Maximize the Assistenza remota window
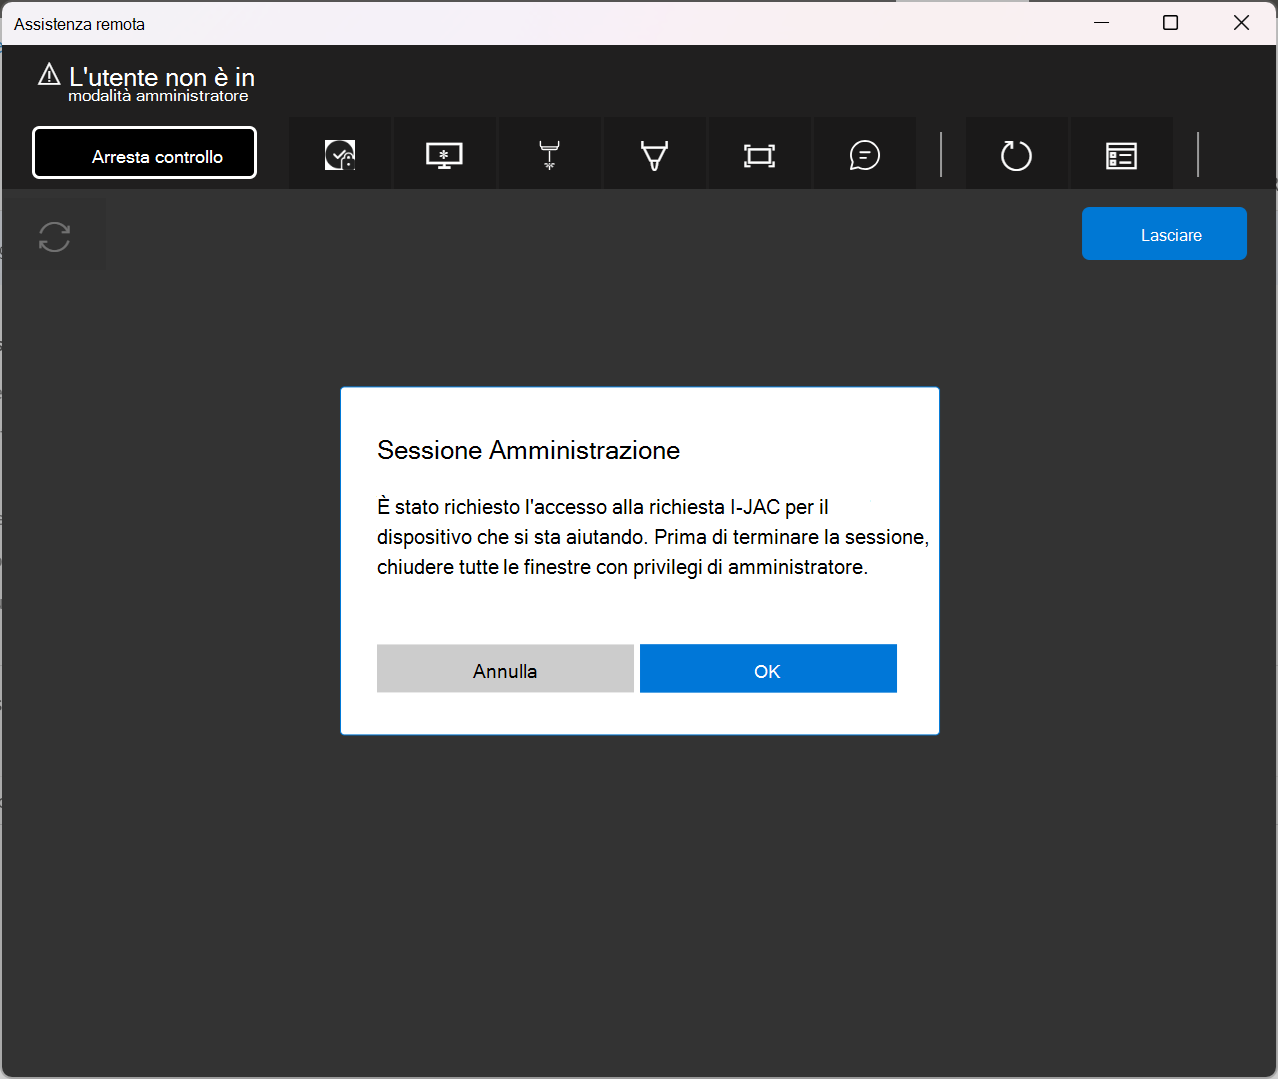Image resolution: width=1278 pixels, height=1079 pixels. (1171, 23)
